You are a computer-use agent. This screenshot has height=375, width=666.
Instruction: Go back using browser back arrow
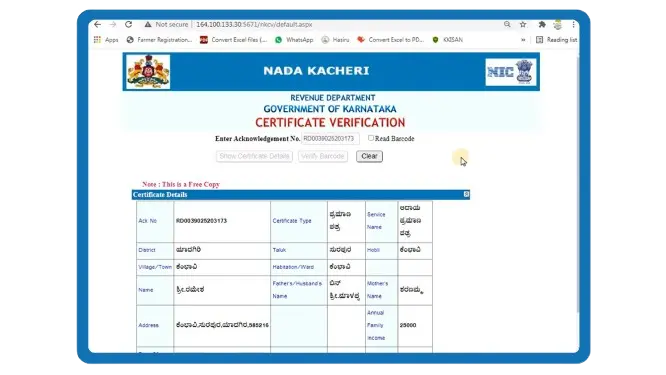point(98,25)
